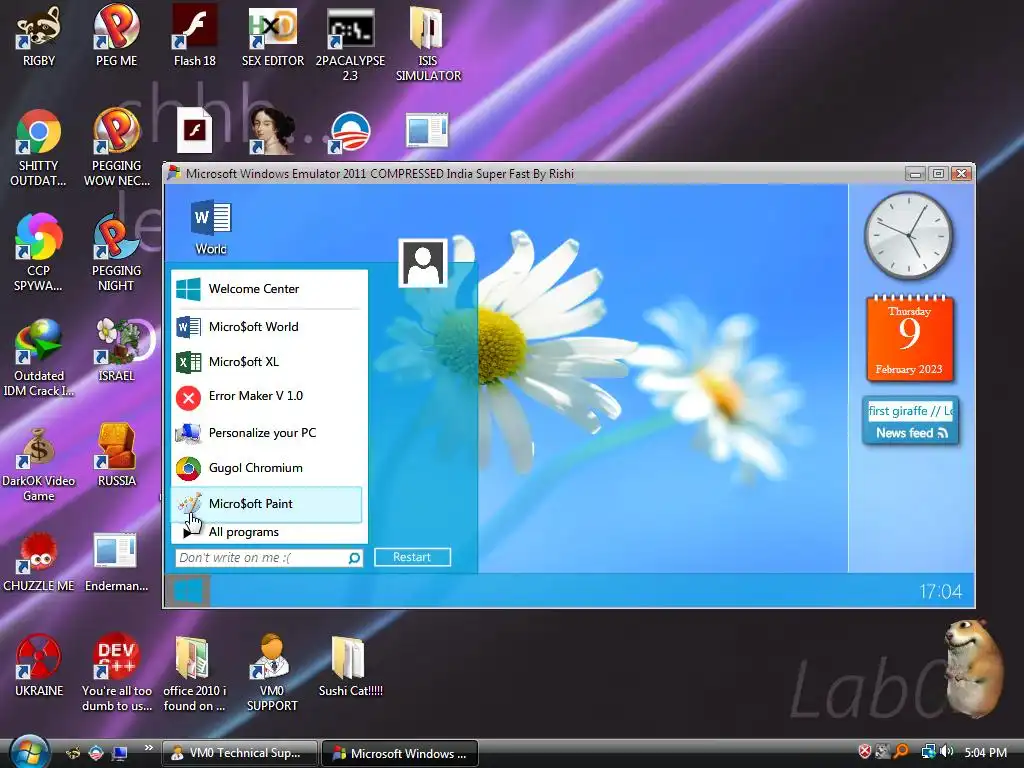The height and width of the screenshot is (768, 1024).
Task: Open the portrait painting desktop icon
Action: [x=272, y=131]
